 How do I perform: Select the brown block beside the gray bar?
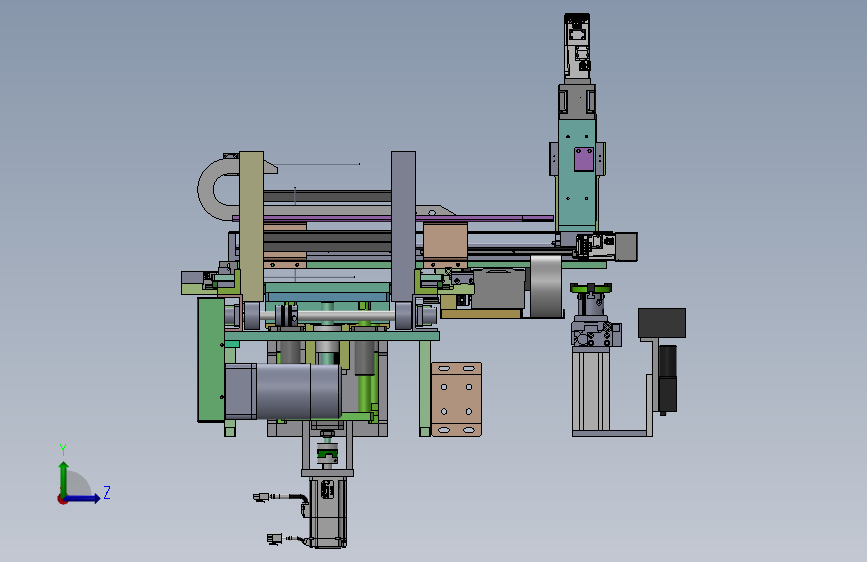point(445,242)
